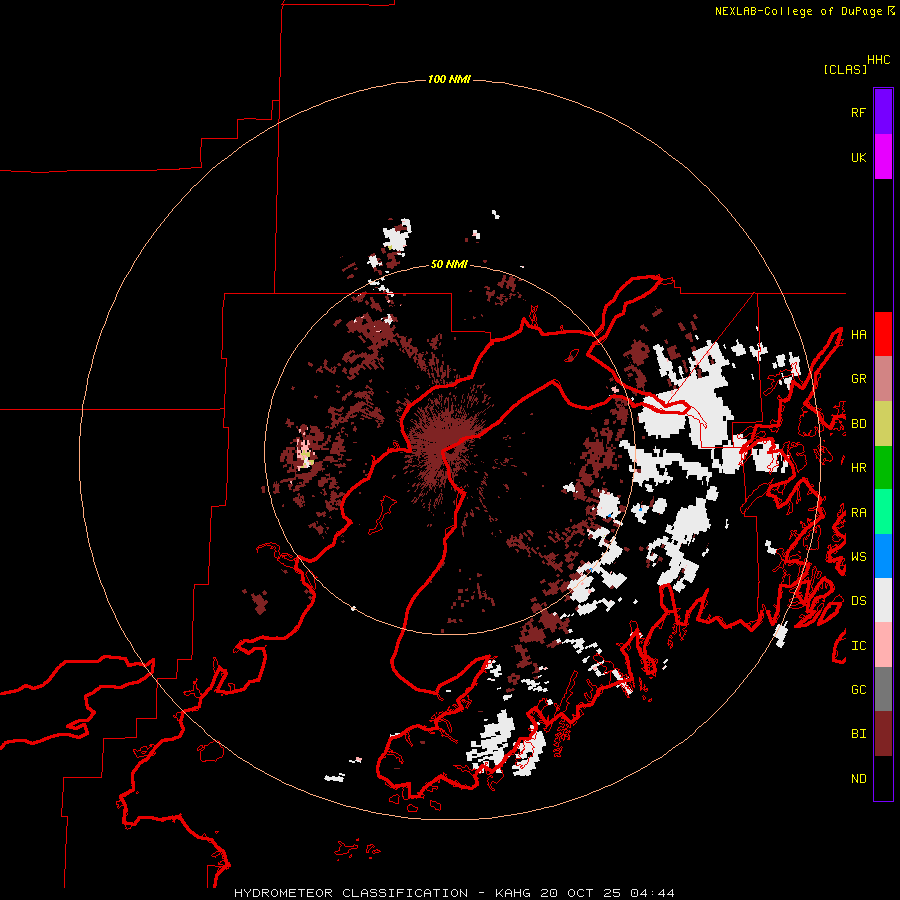
Task: Click the RA legend label
Action: point(858,513)
